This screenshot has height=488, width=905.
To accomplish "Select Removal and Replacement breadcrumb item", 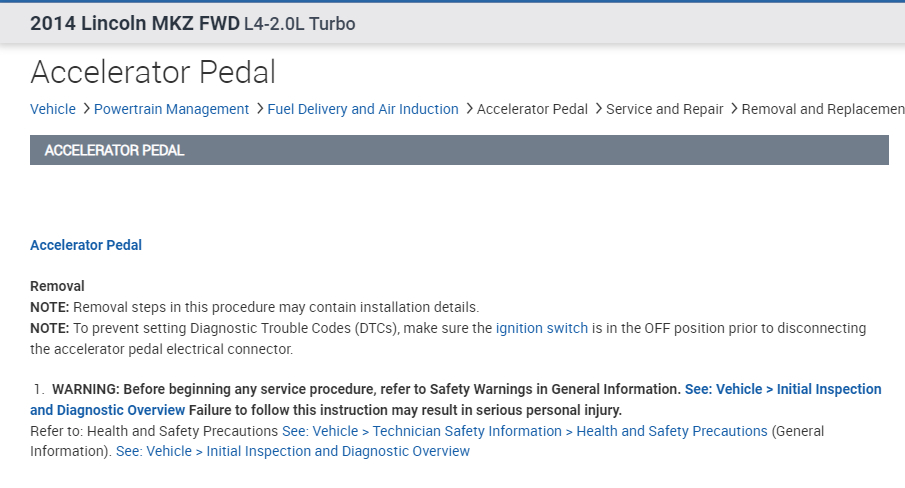I will point(822,109).
